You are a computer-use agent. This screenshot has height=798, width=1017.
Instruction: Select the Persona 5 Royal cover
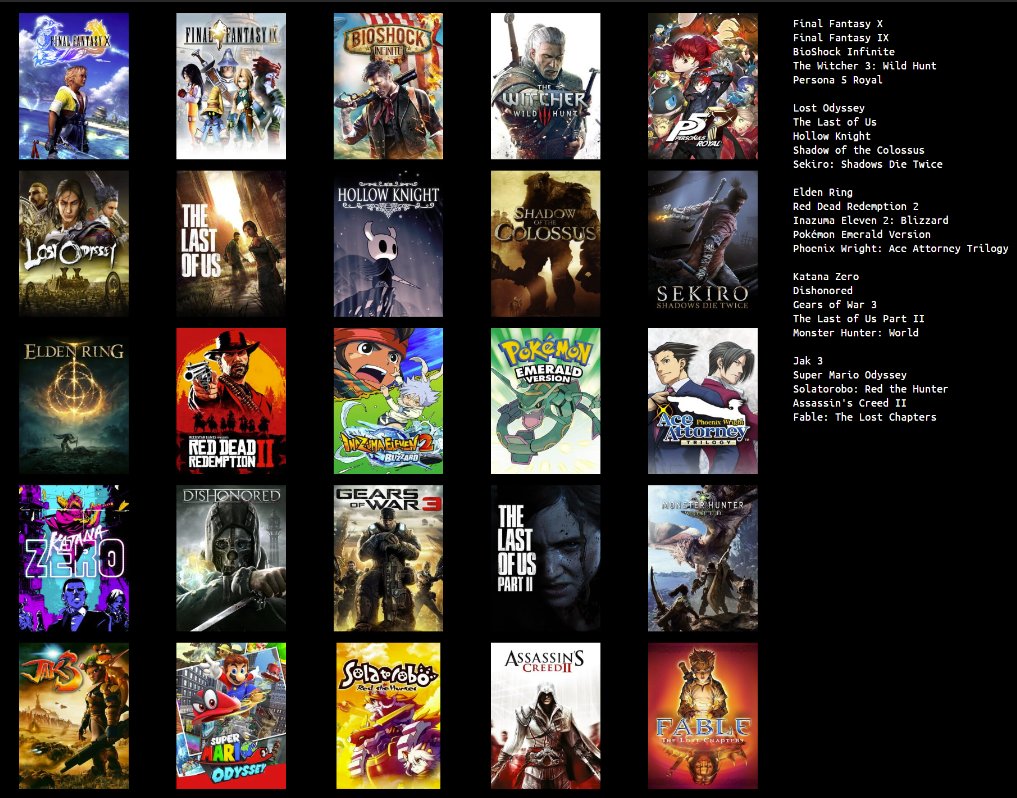[x=702, y=86]
